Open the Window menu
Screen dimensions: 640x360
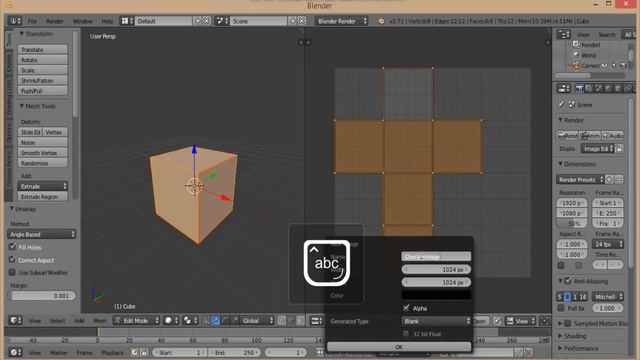(x=82, y=21)
